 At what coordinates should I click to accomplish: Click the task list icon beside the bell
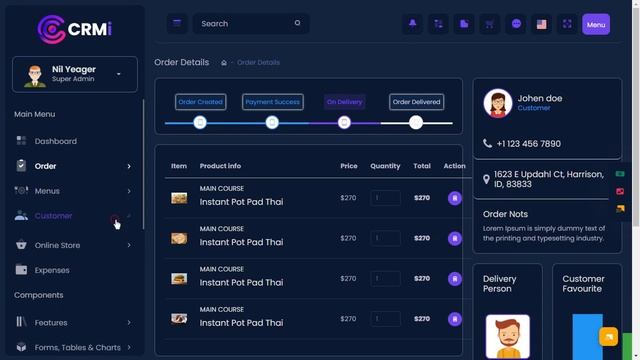[x=438, y=24]
